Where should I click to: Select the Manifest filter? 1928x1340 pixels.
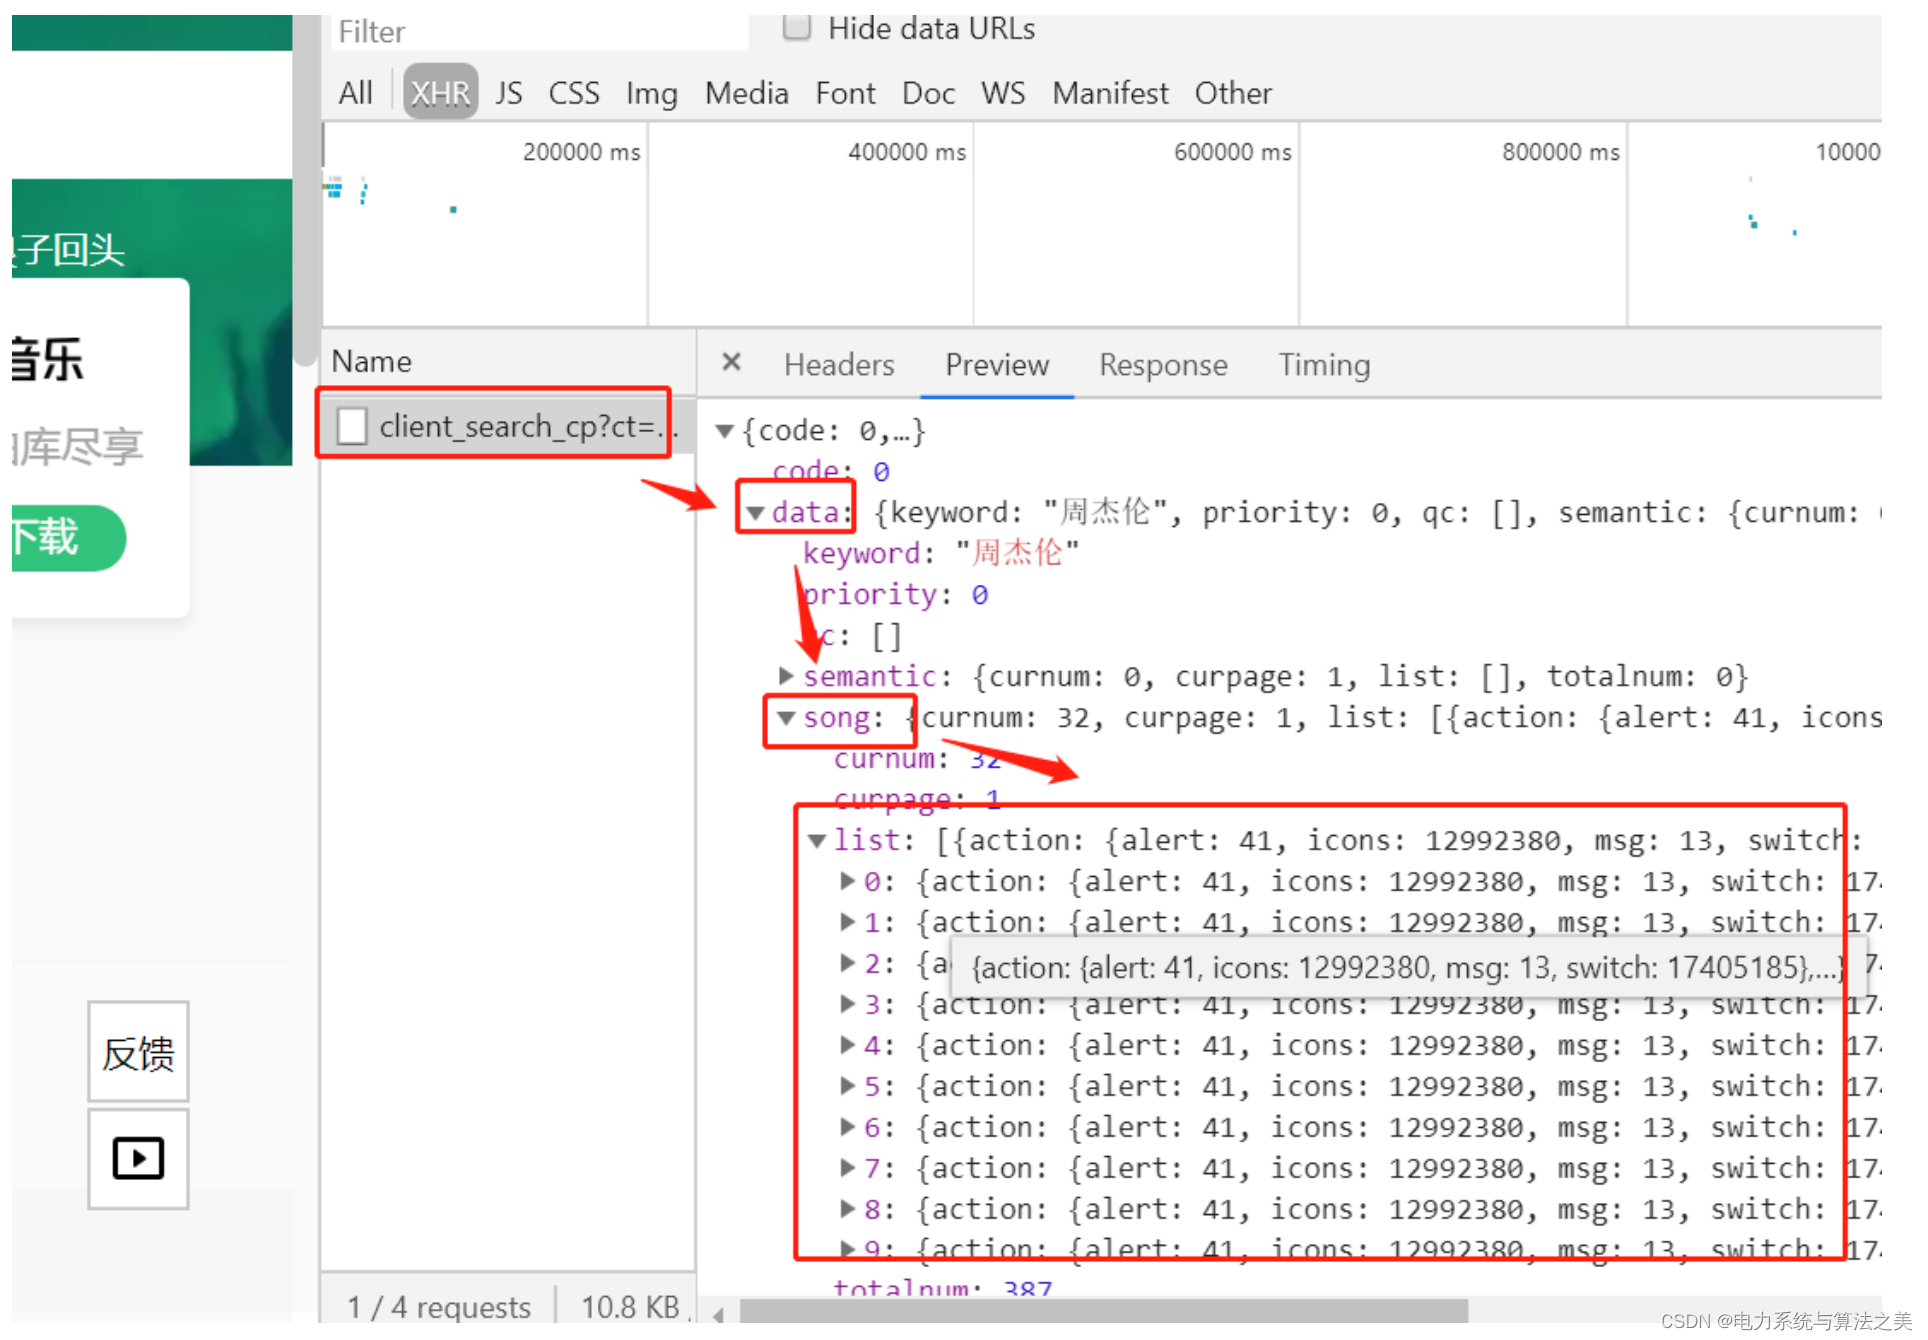tap(1110, 92)
